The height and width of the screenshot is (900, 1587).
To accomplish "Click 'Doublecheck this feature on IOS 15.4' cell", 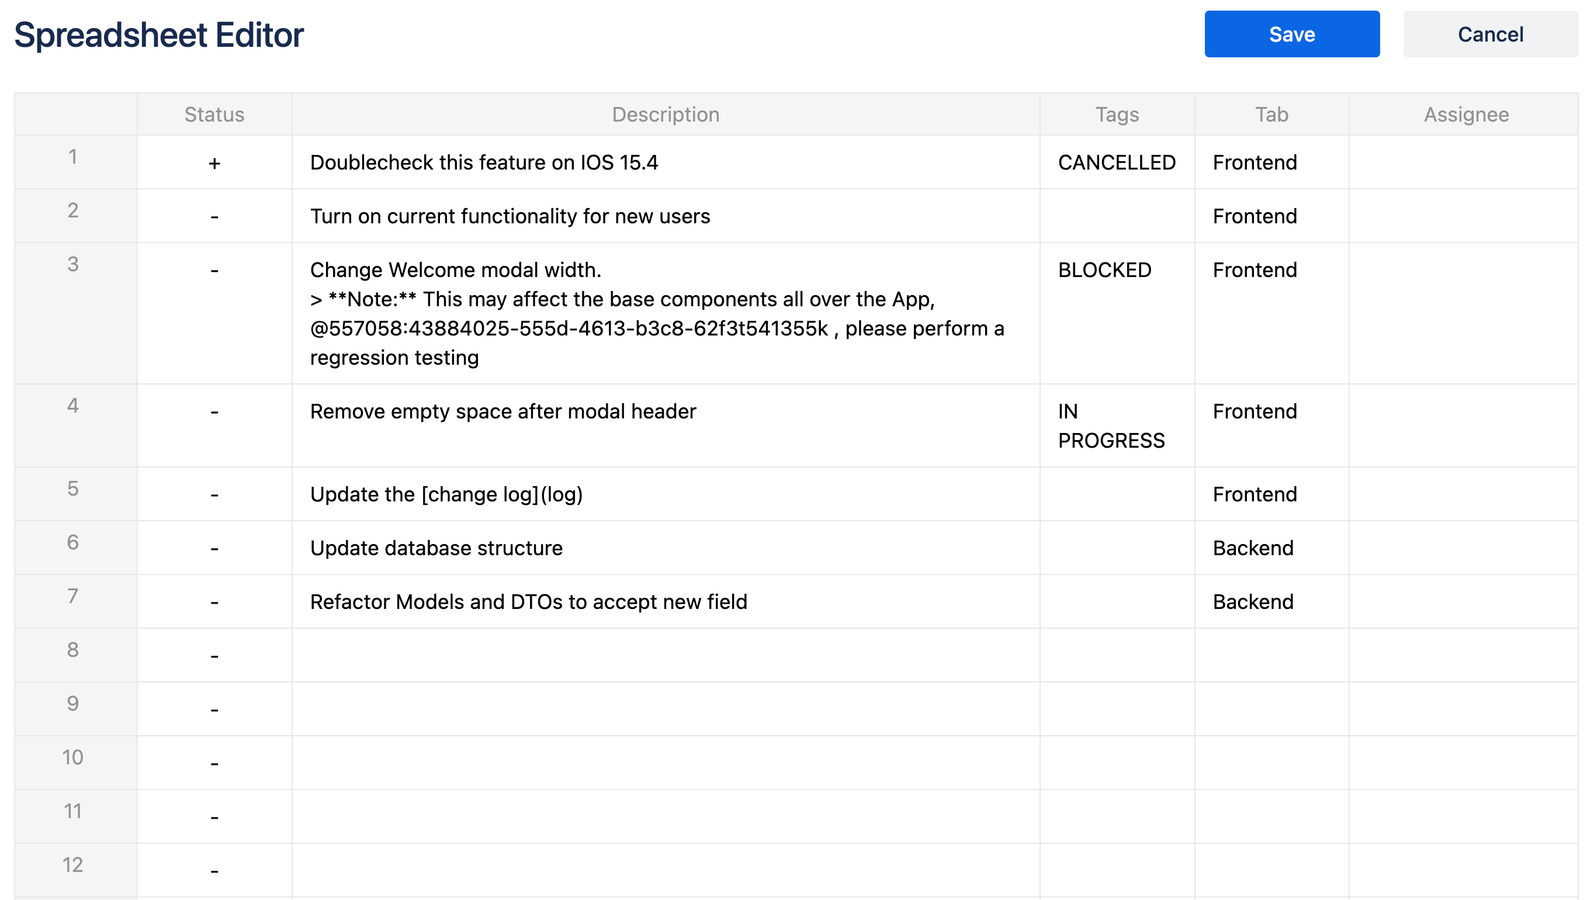I will [x=666, y=162].
